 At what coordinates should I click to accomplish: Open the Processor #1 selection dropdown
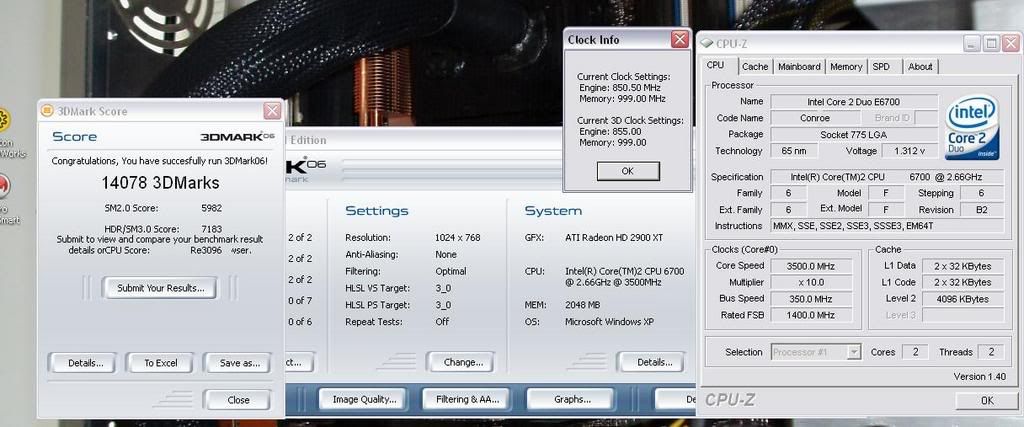click(x=816, y=352)
